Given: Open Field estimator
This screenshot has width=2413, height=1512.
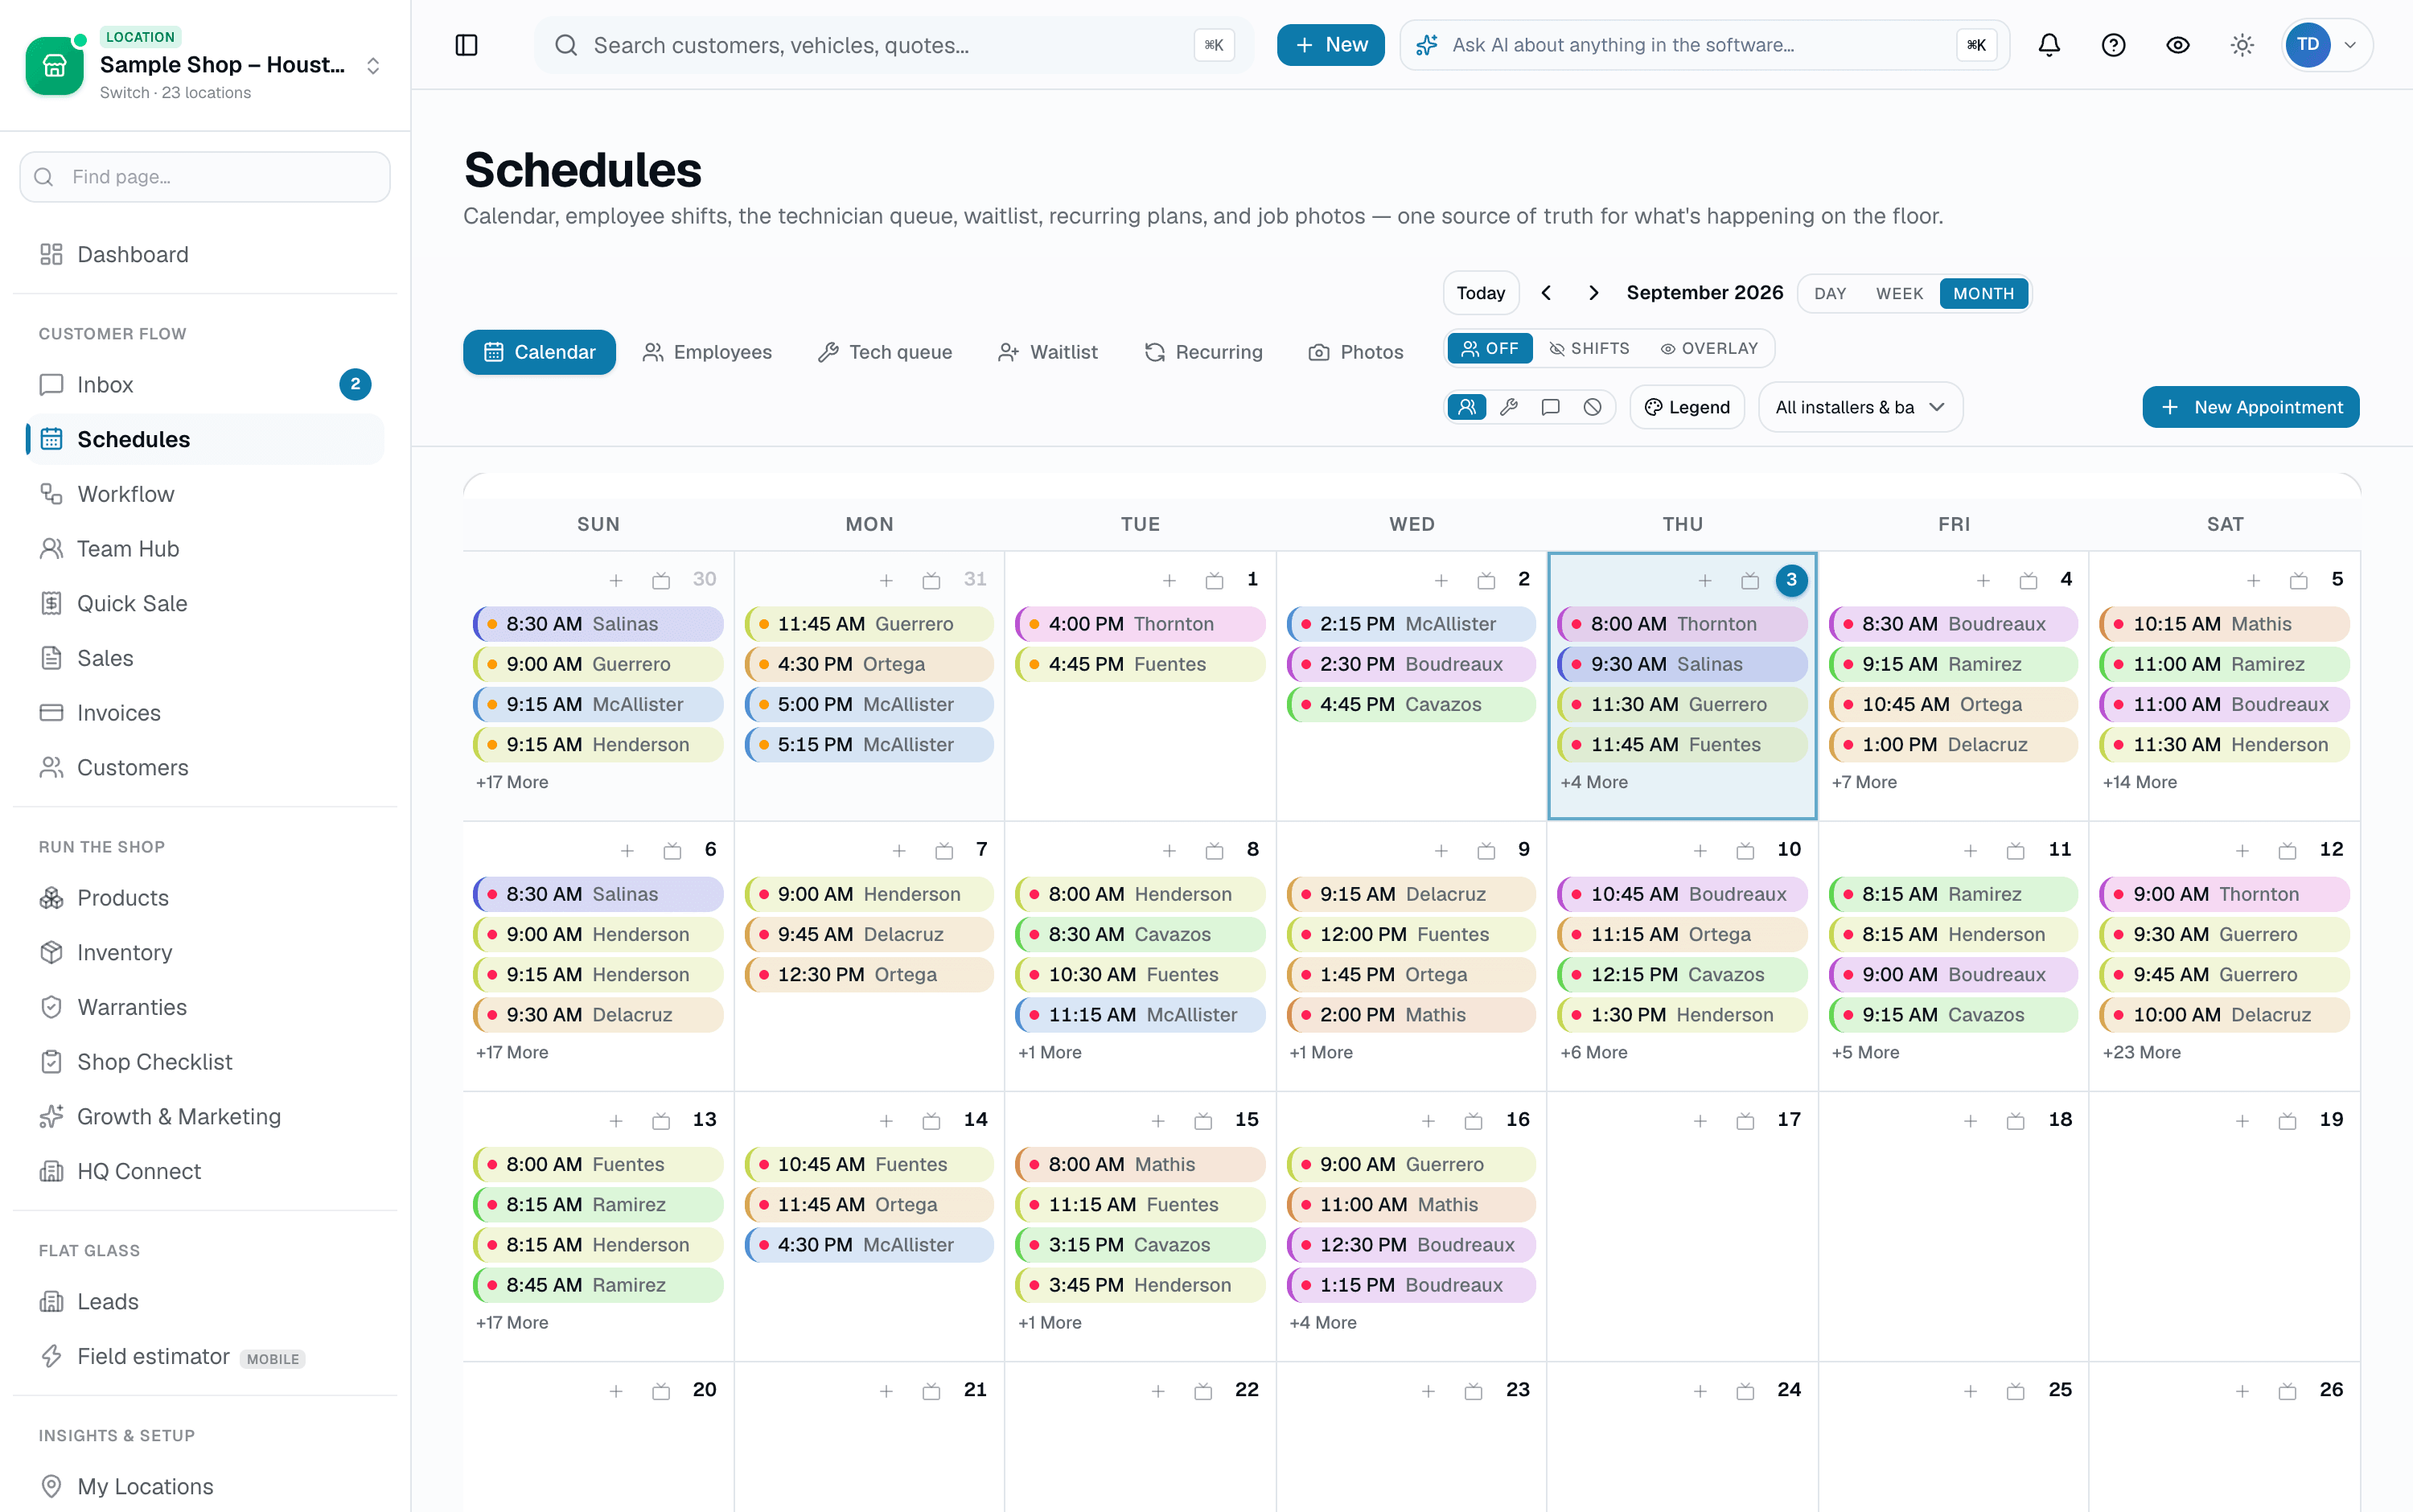Looking at the screenshot, I should 205,1356.
